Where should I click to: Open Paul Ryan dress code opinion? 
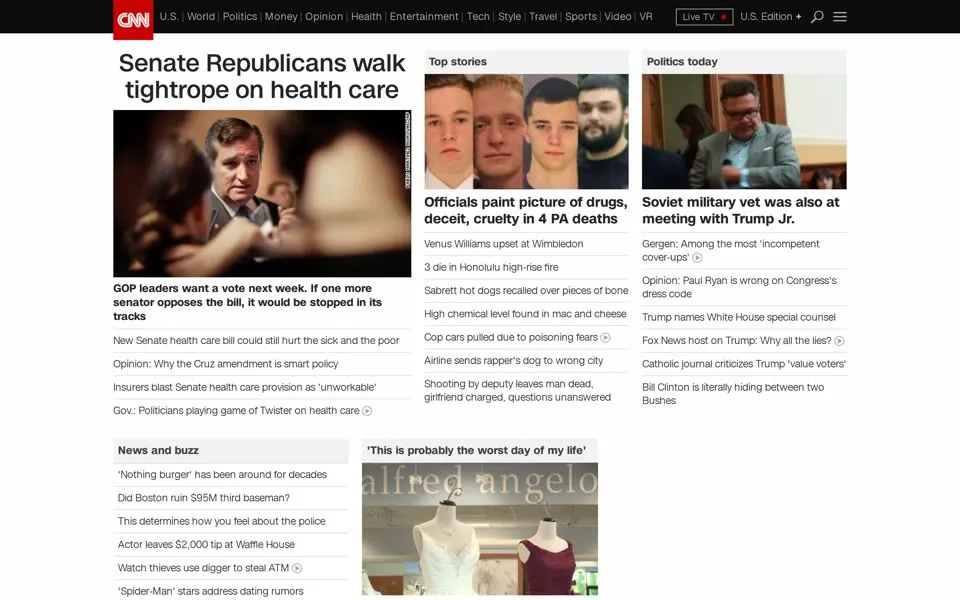point(739,287)
